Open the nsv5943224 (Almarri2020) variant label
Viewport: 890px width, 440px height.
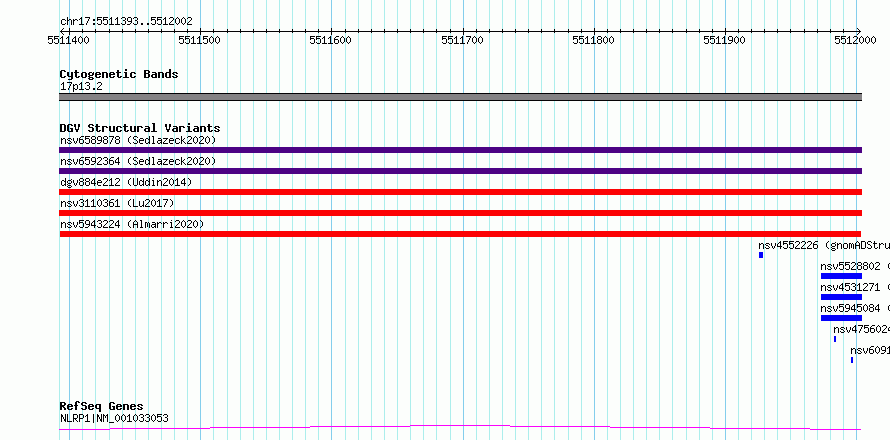pyautogui.click(x=132, y=224)
